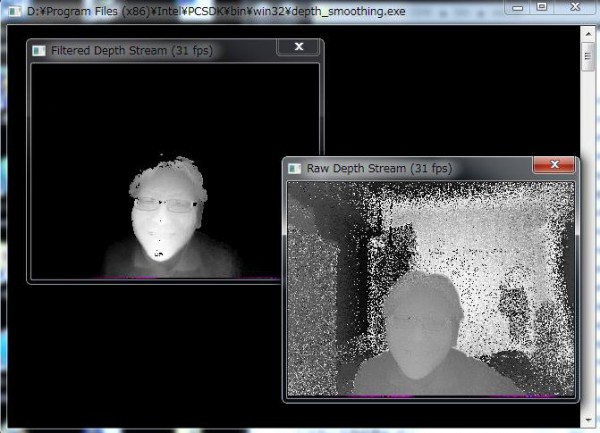The image size is (600, 433).
Task: Click the console vertical scrollbar thumb
Action: tap(588, 55)
